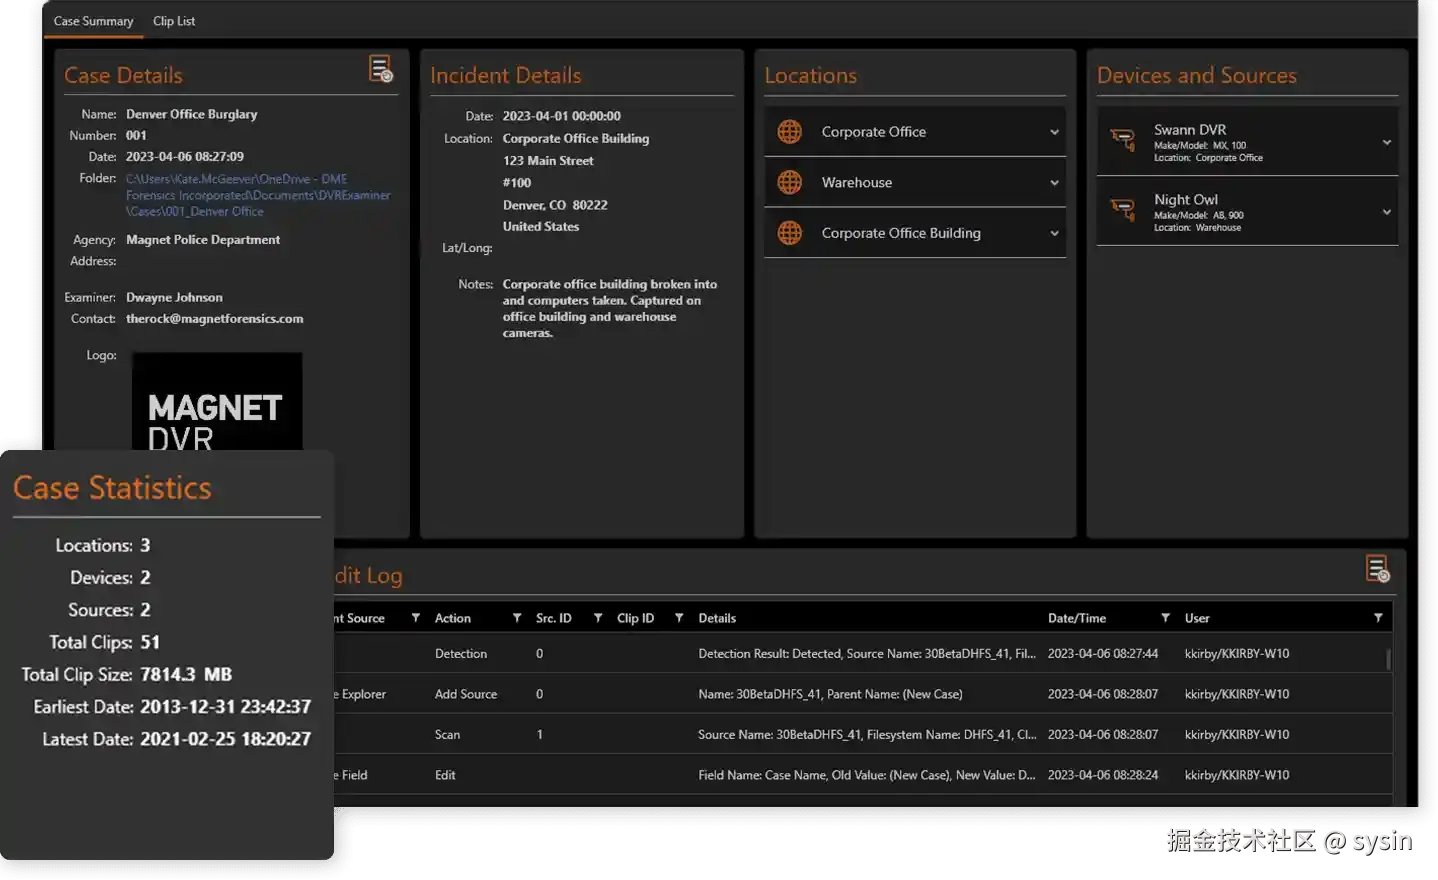
Task: Click the case name Denver Office Burglary
Action: click(192, 114)
